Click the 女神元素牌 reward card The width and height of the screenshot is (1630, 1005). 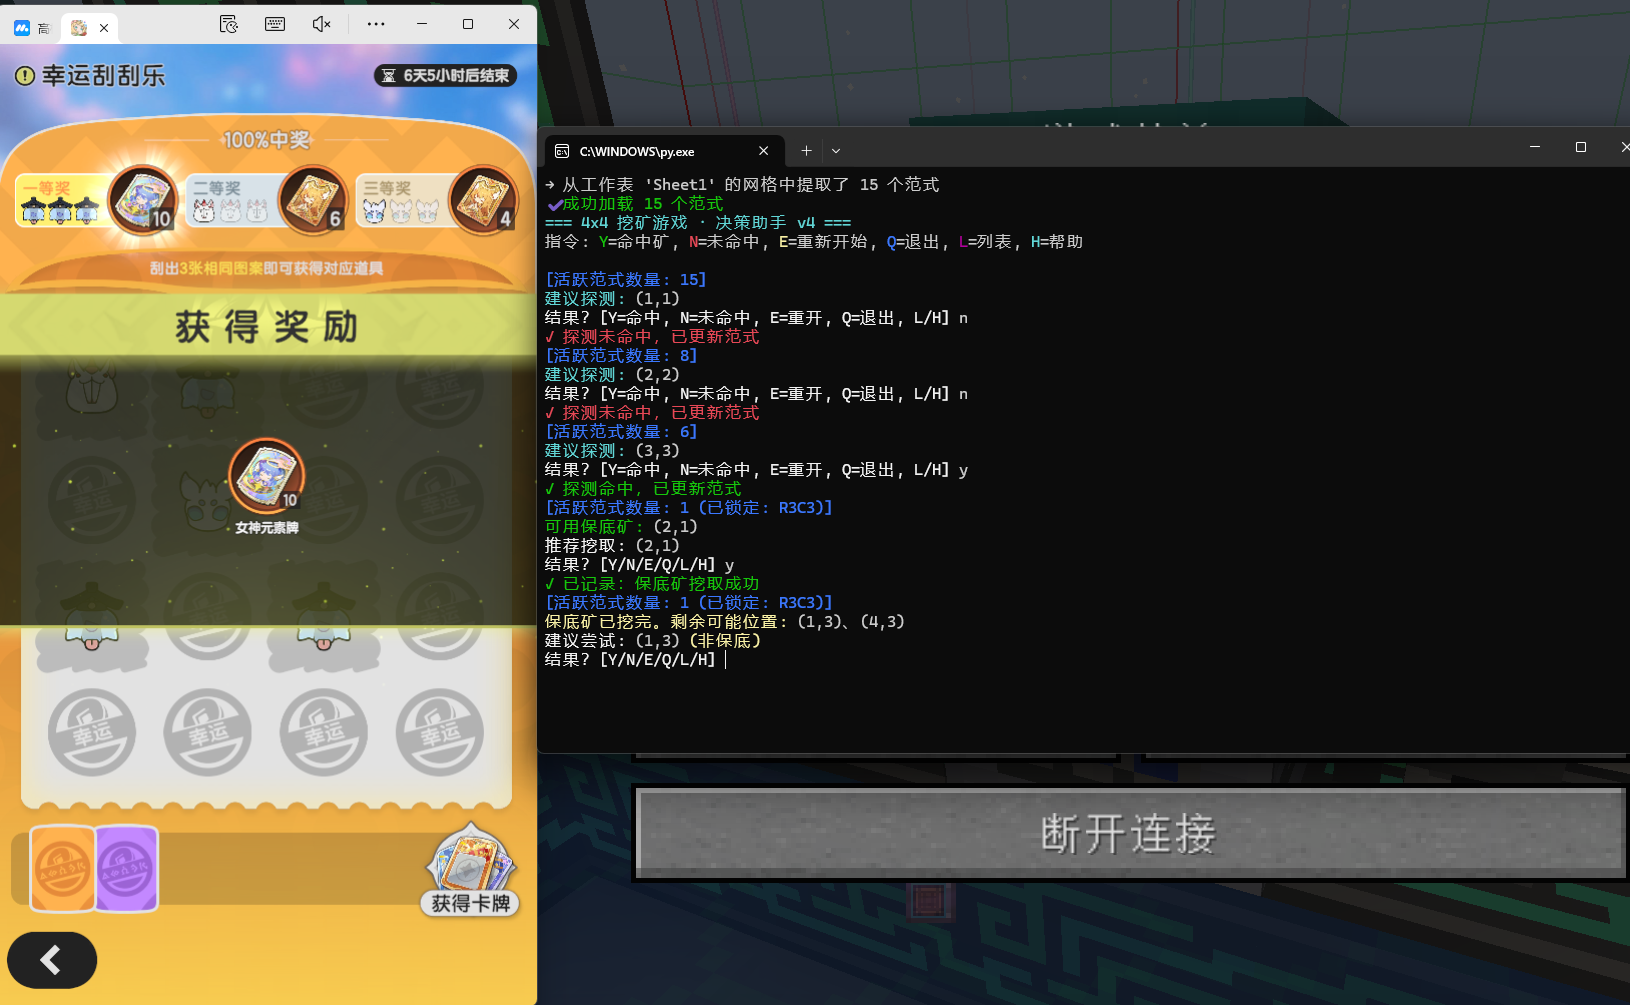pyautogui.click(x=267, y=478)
